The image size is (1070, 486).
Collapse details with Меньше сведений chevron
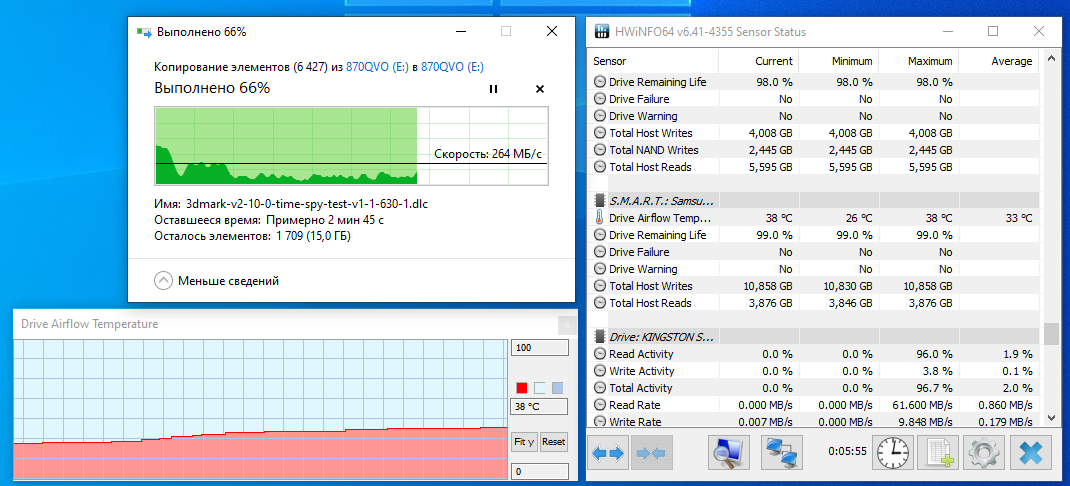[163, 281]
